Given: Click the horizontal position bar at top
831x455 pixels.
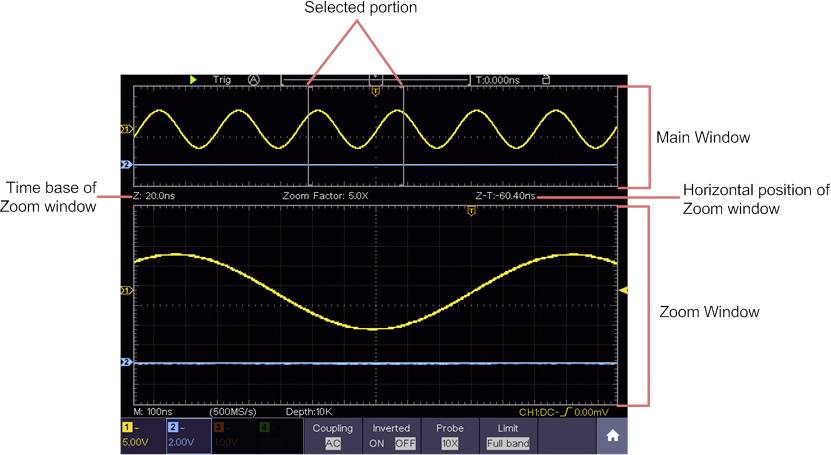Looking at the screenshot, I should [x=375, y=78].
